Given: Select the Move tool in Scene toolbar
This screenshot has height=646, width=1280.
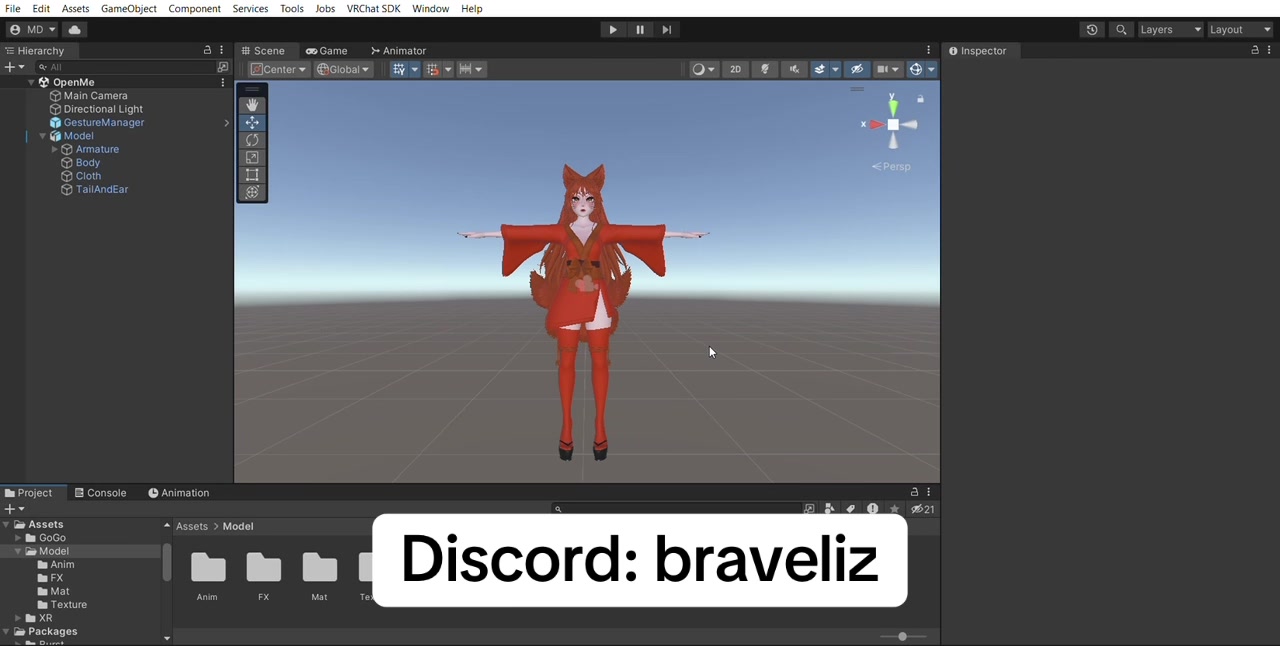Looking at the screenshot, I should [252, 122].
